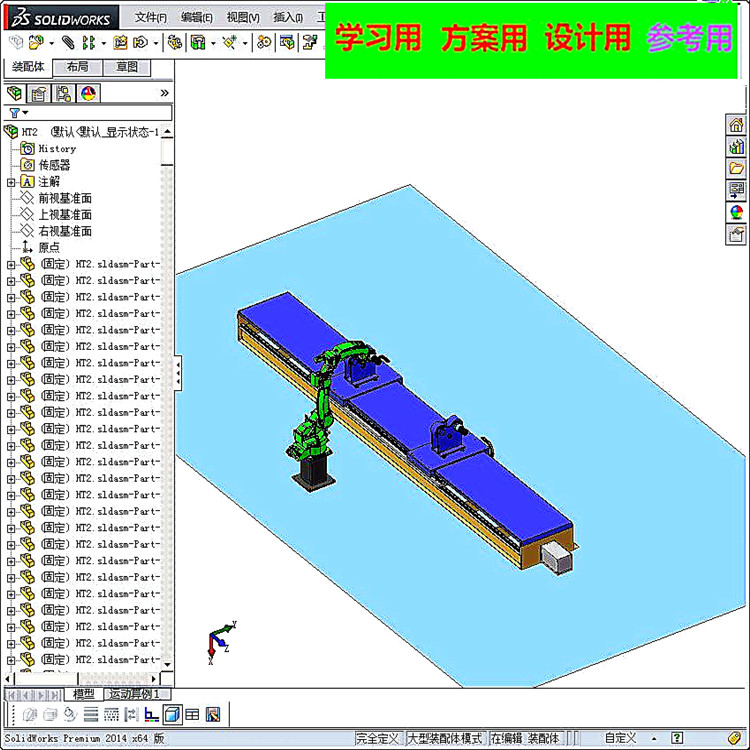Expand manager panel tabs with » chevron
The height and width of the screenshot is (750, 750).
click(x=164, y=93)
